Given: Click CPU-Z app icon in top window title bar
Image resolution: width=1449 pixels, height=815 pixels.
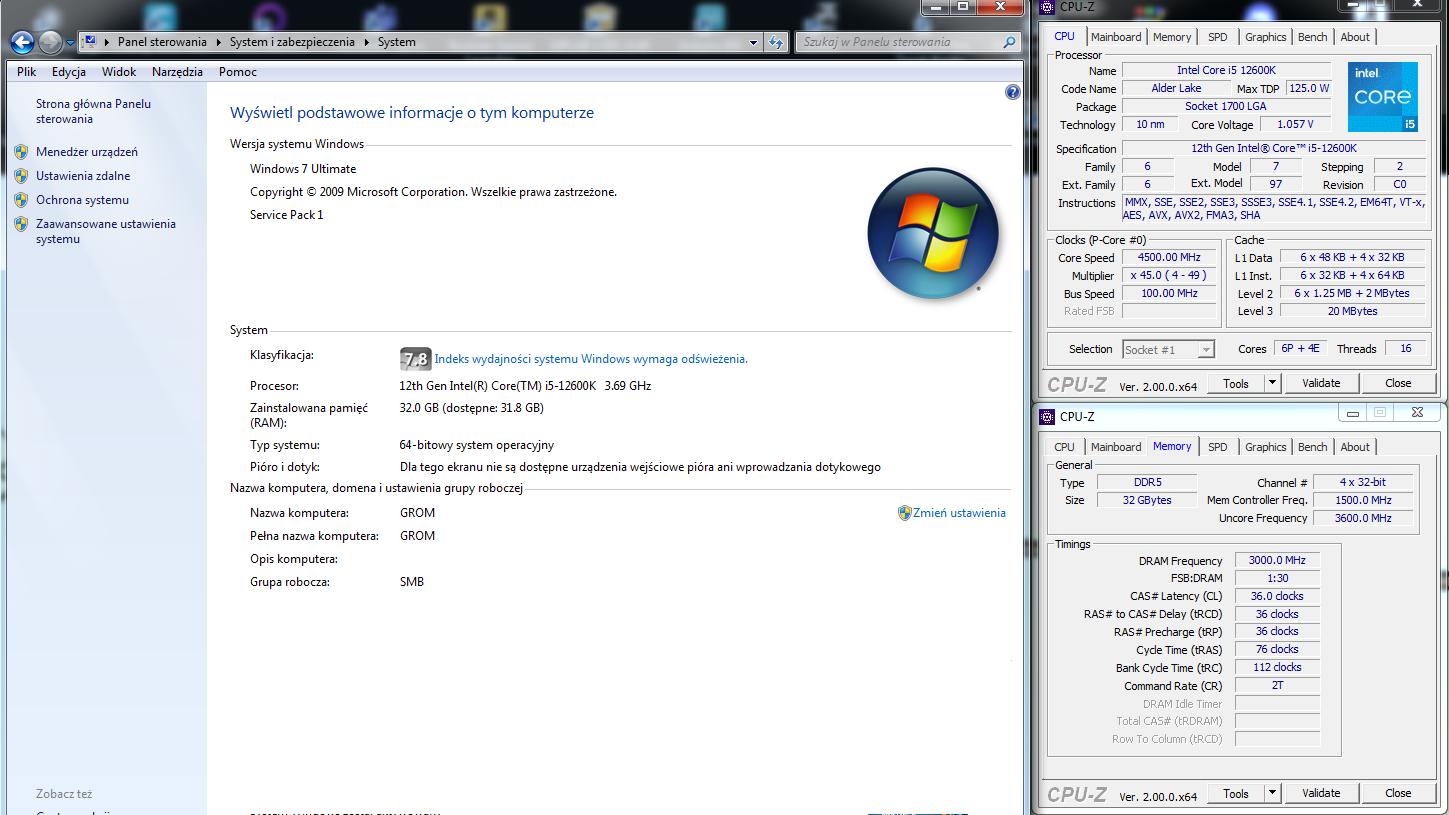Looking at the screenshot, I should pos(1046,7).
